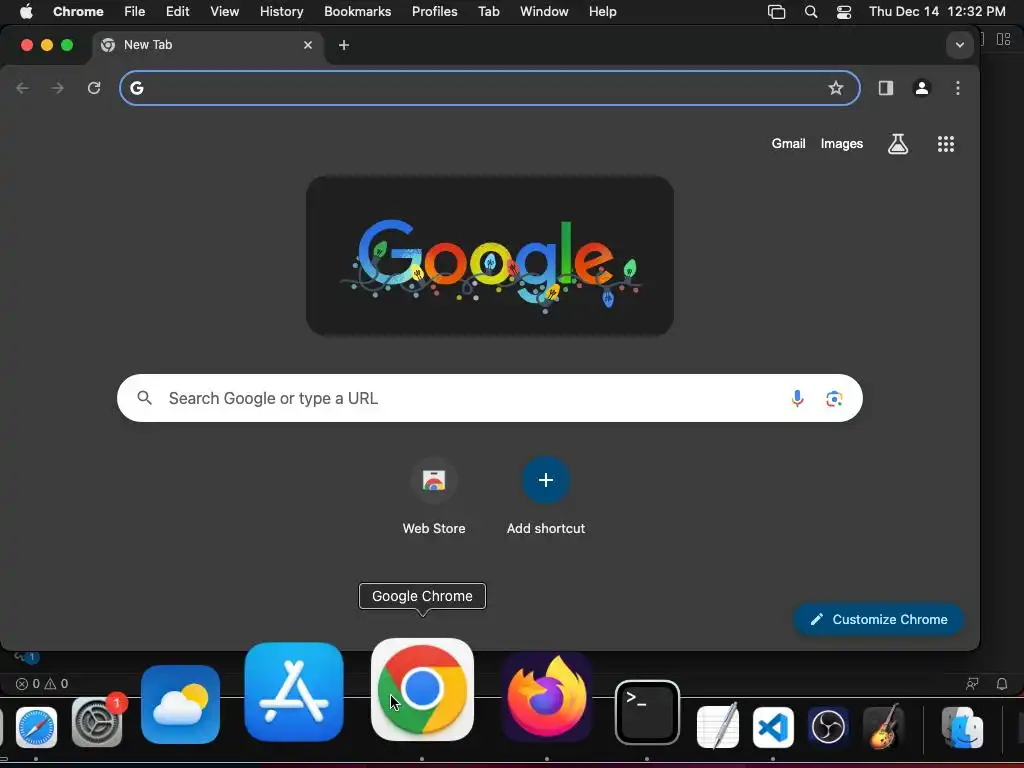Click VS Code errors and warnings status
Image resolution: width=1024 pixels, height=768 pixels.
tap(42, 684)
